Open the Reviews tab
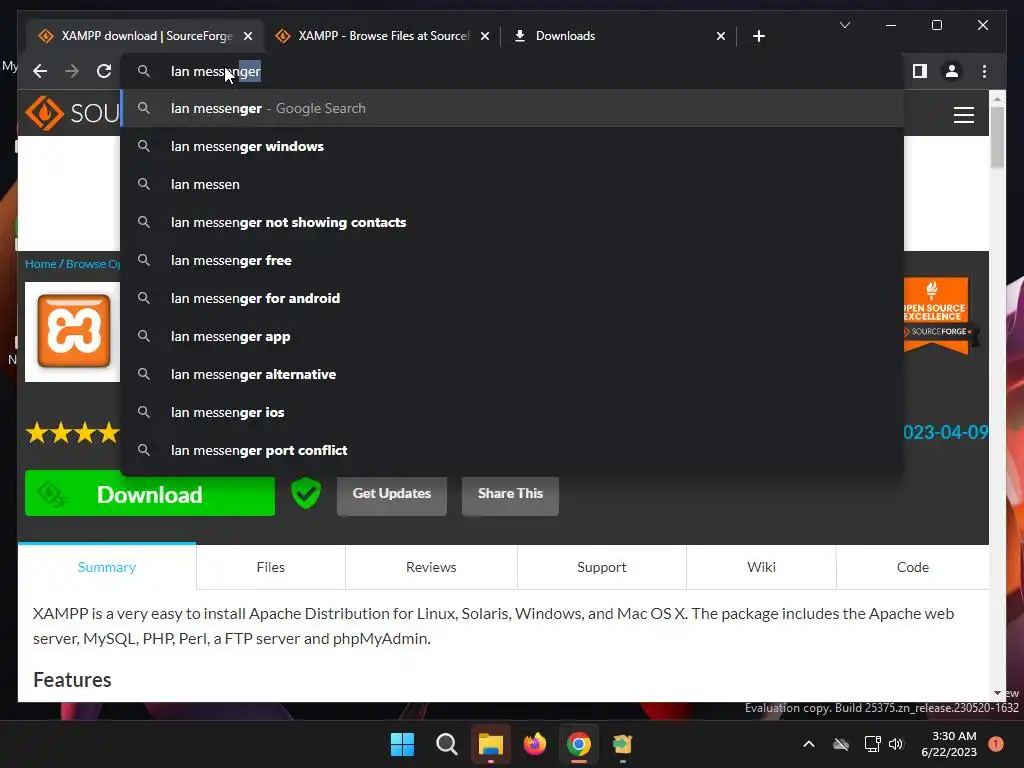This screenshot has width=1024, height=768. coord(431,567)
